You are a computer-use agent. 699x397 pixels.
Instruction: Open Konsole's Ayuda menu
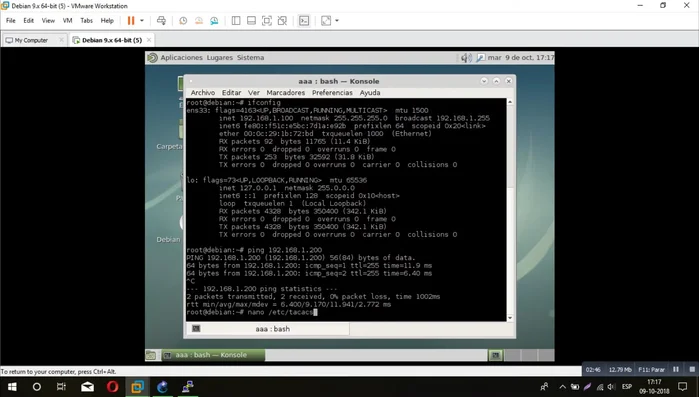coord(370,93)
